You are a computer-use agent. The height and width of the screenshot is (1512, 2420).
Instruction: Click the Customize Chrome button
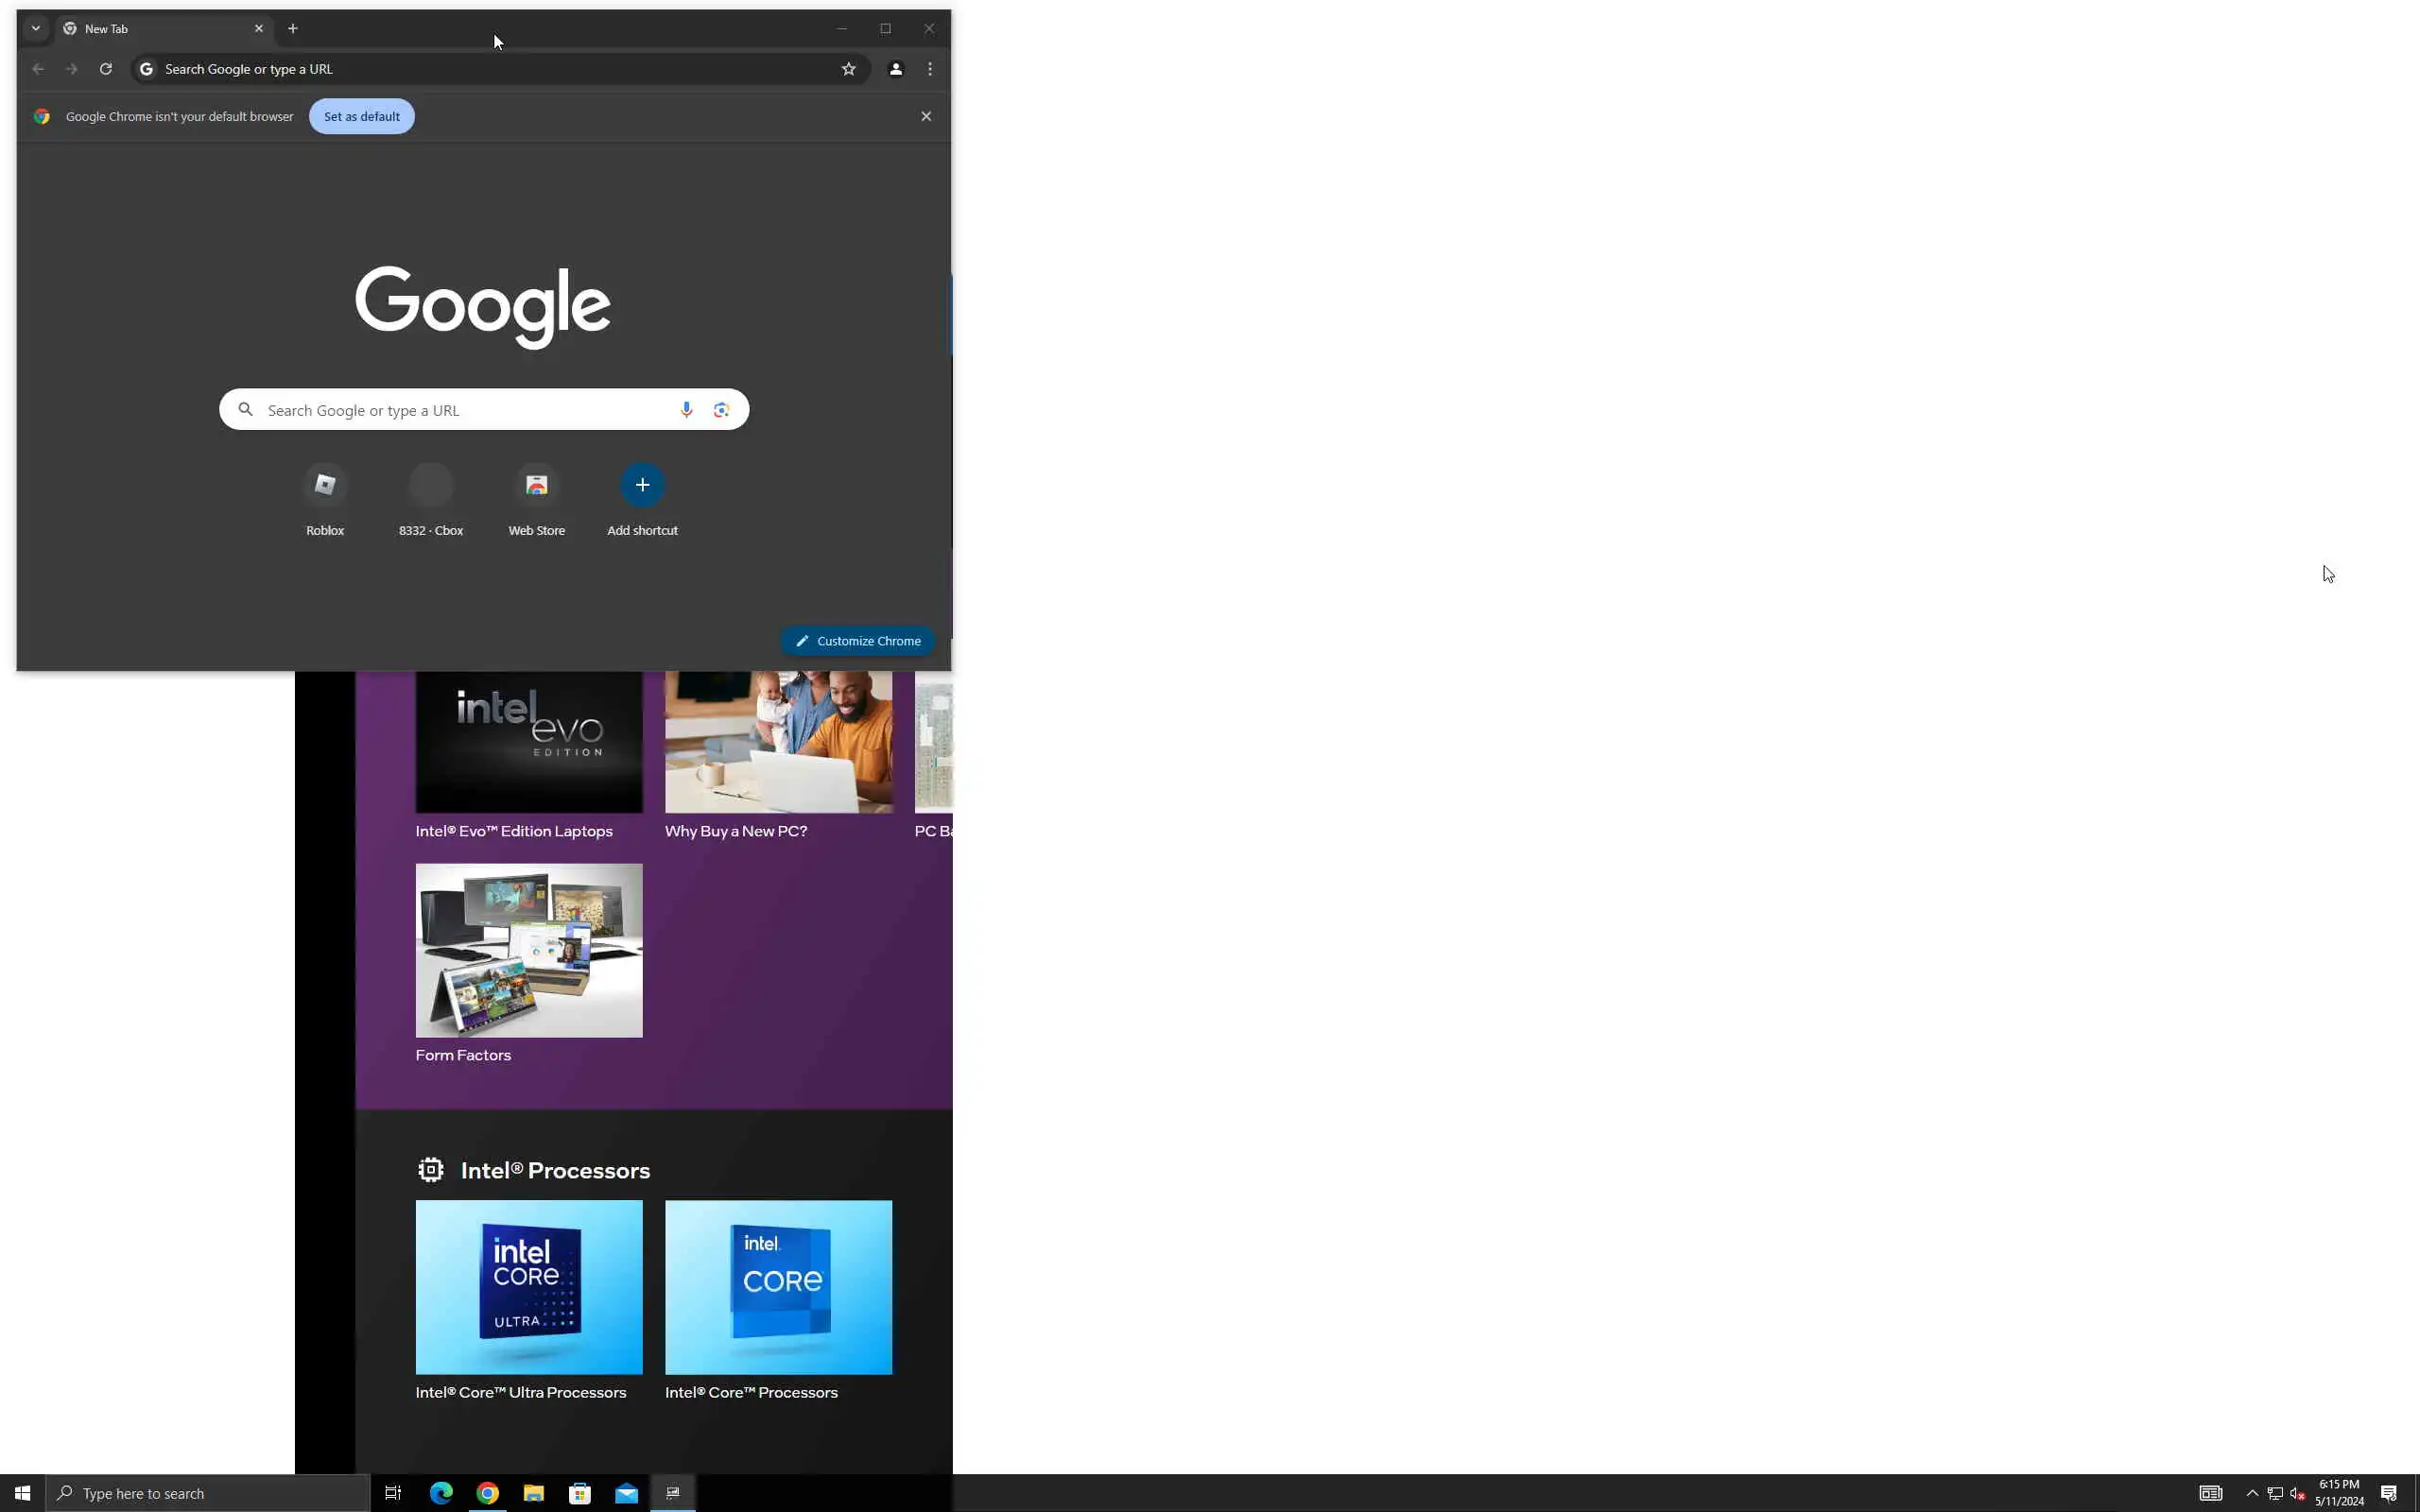[x=858, y=641]
